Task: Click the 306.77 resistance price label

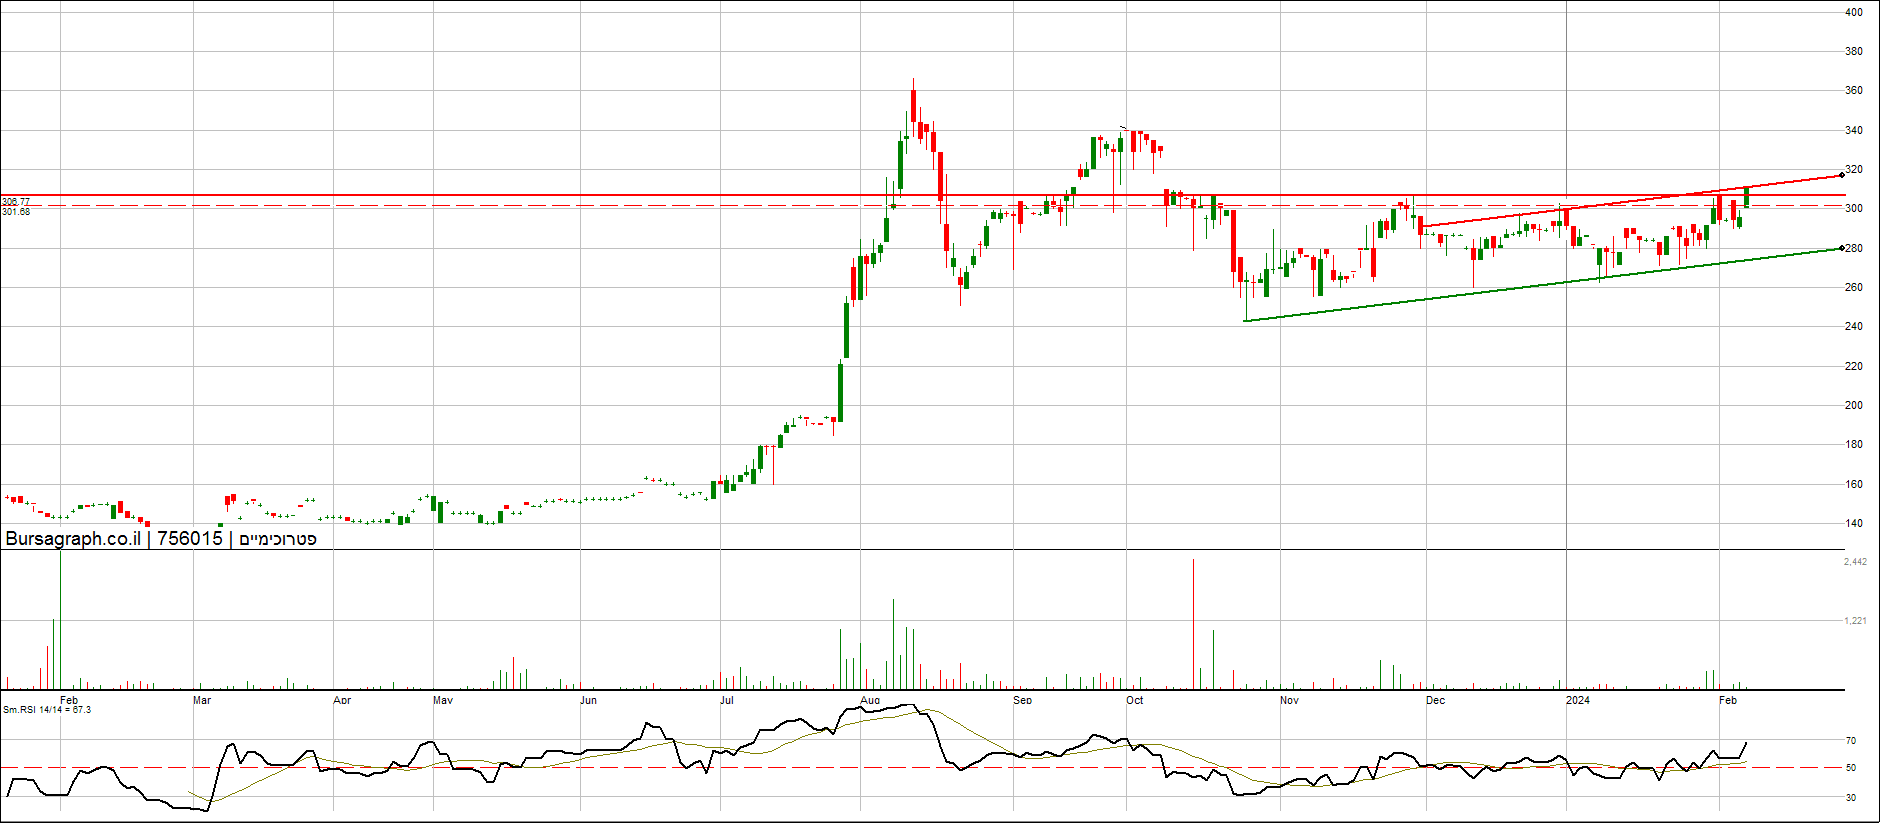Action: (x=16, y=202)
